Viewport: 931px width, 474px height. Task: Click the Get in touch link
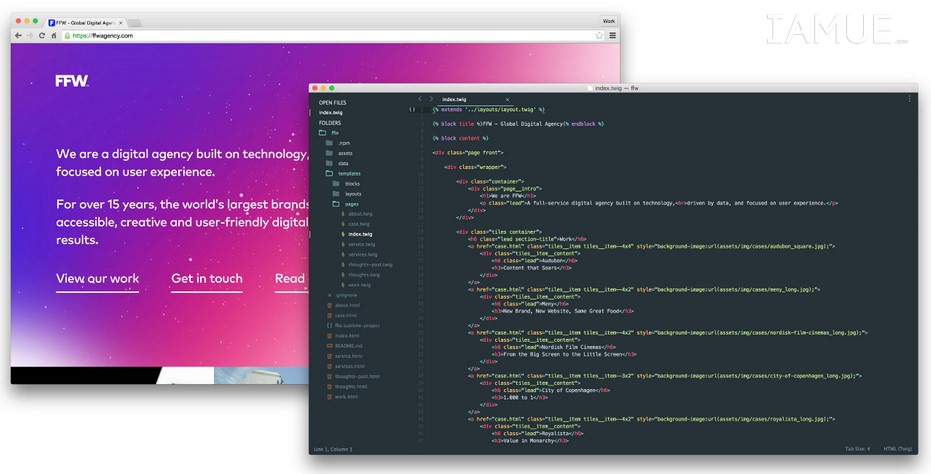(207, 279)
